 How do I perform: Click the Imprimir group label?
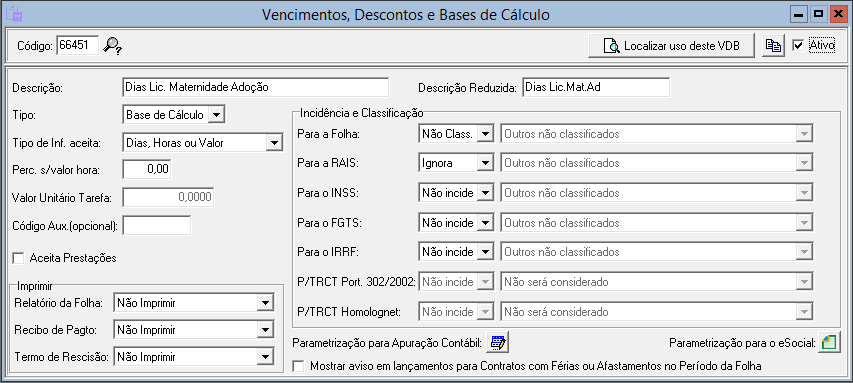coord(35,285)
